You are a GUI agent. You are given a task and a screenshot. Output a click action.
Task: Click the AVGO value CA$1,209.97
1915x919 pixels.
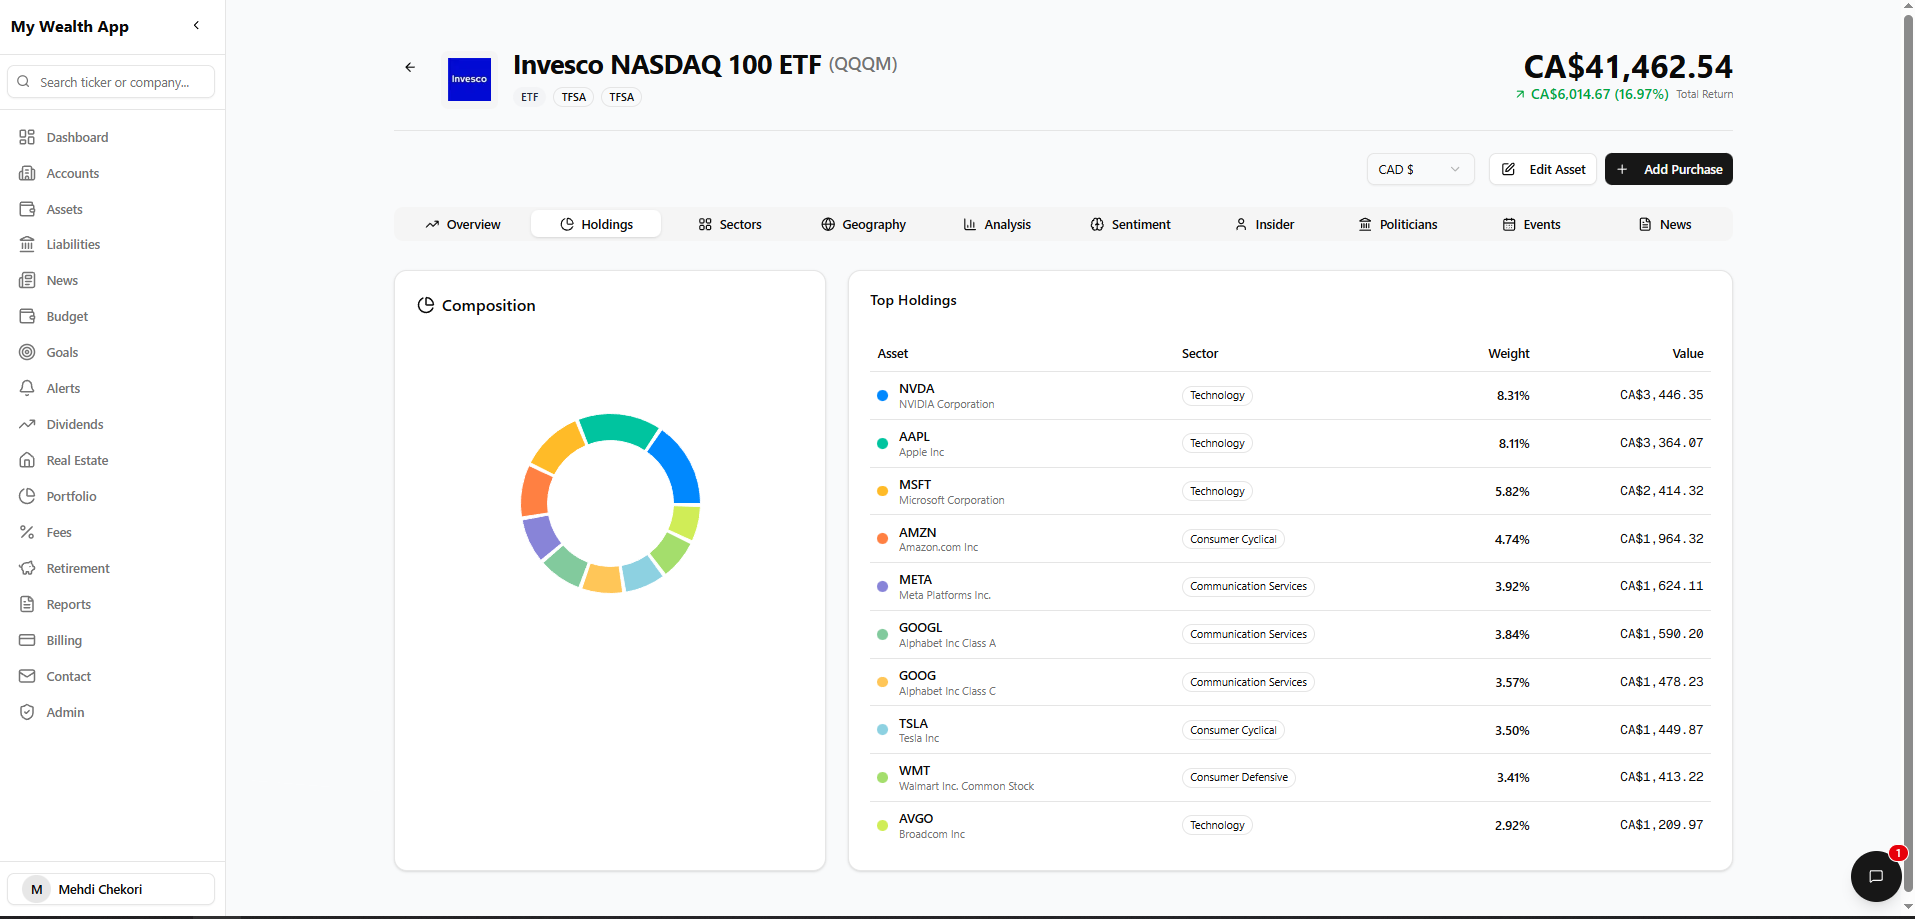click(1661, 825)
